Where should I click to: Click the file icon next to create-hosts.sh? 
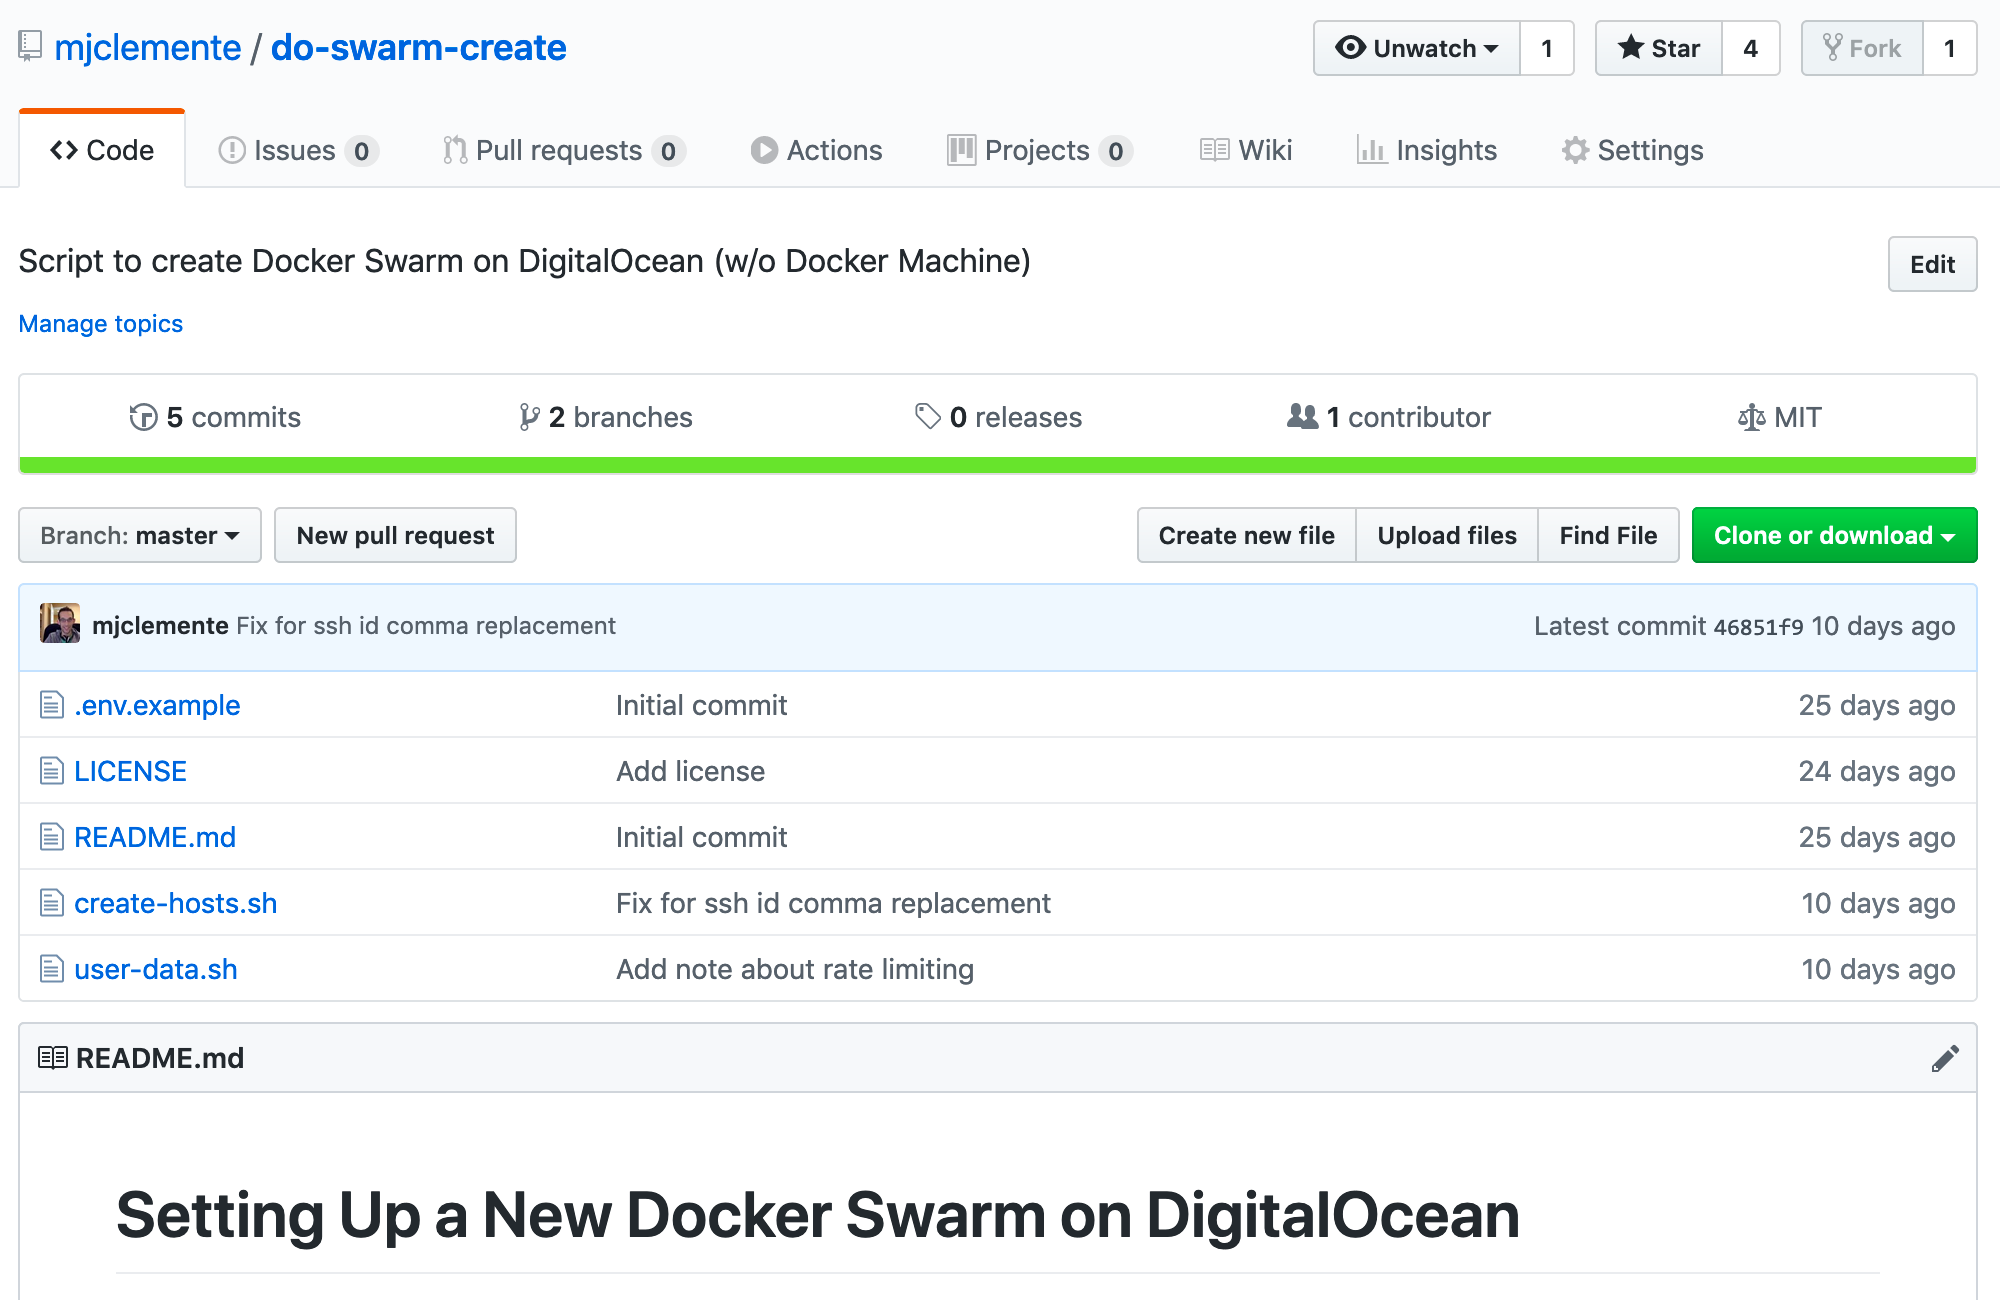pyautogui.click(x=52, y=903)
